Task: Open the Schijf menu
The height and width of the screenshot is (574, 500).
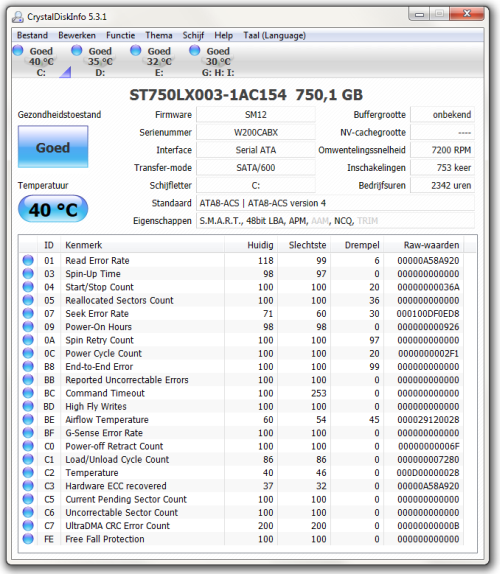Action: (x=193, y=36)
